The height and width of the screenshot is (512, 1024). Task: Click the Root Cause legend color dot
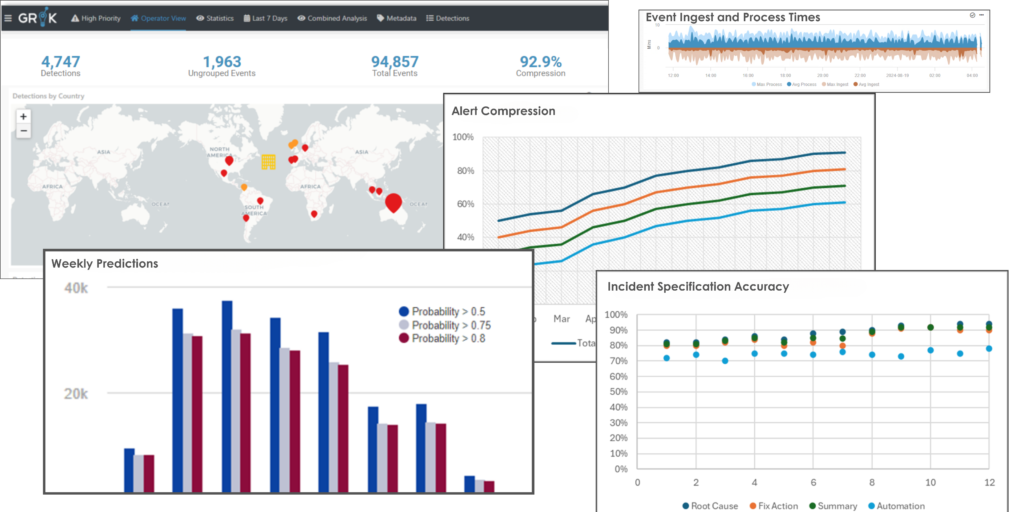686,506
